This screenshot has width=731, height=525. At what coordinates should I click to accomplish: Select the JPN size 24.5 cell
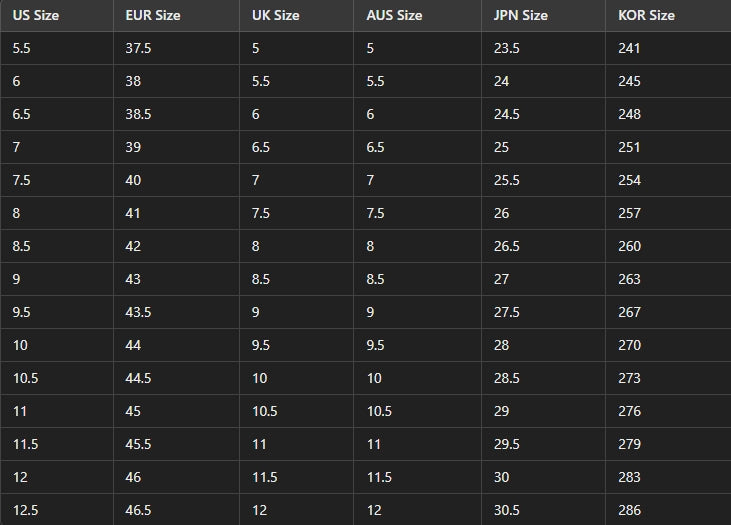[506, 114]
